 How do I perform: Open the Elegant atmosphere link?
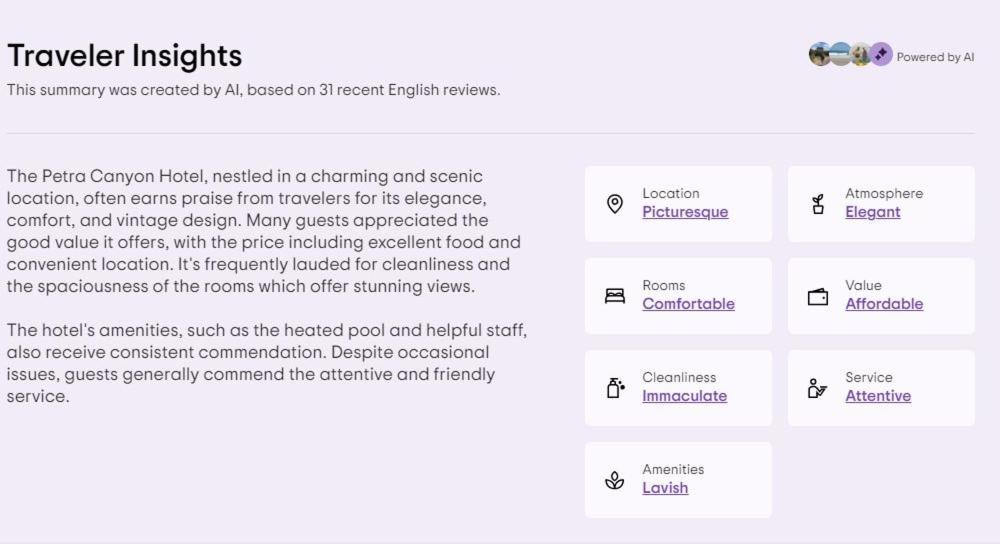tap(872, 212)
